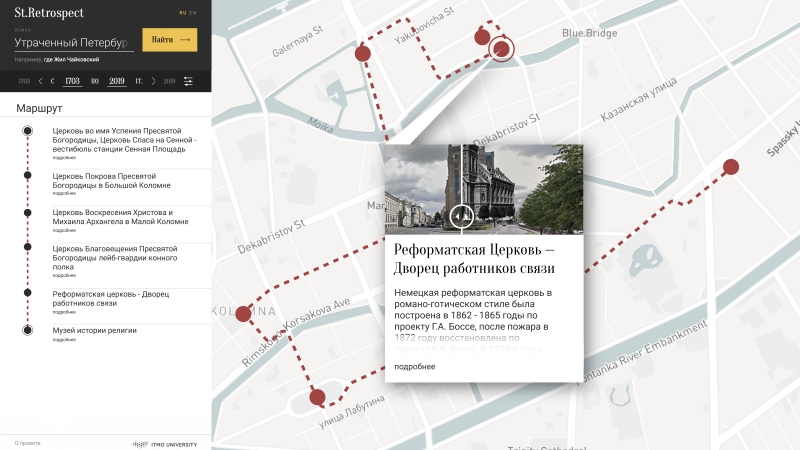
Task: Select Музей истории религии in the route list
Action: coord(94,330)
